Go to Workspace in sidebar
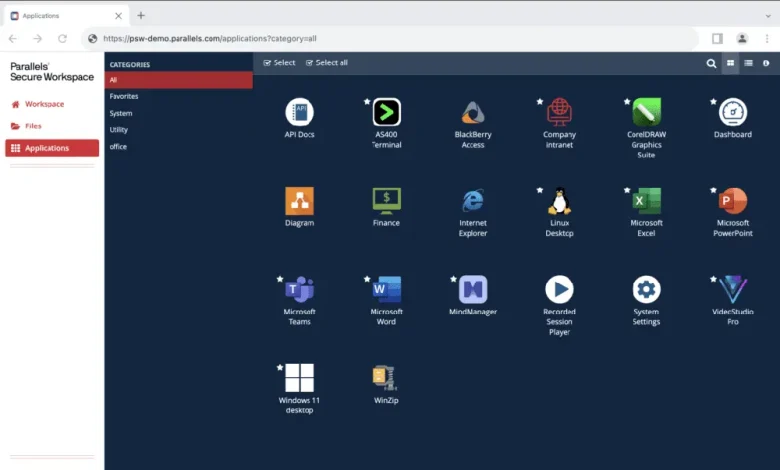Viewport: 780px width, 470px height. click(44, 104)
